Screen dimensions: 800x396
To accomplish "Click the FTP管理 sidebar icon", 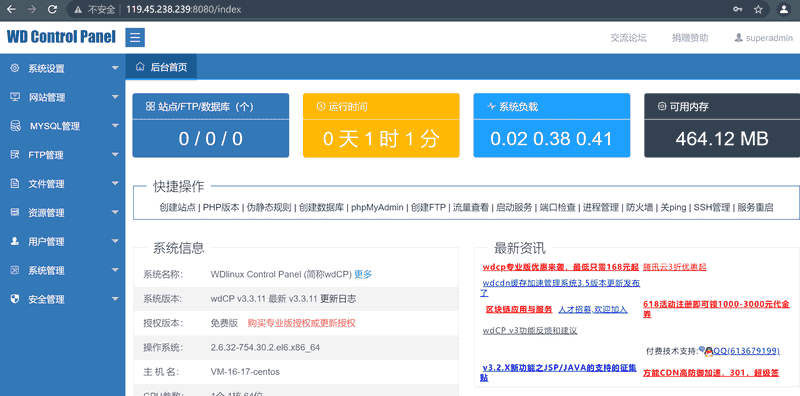I will 15,155.
